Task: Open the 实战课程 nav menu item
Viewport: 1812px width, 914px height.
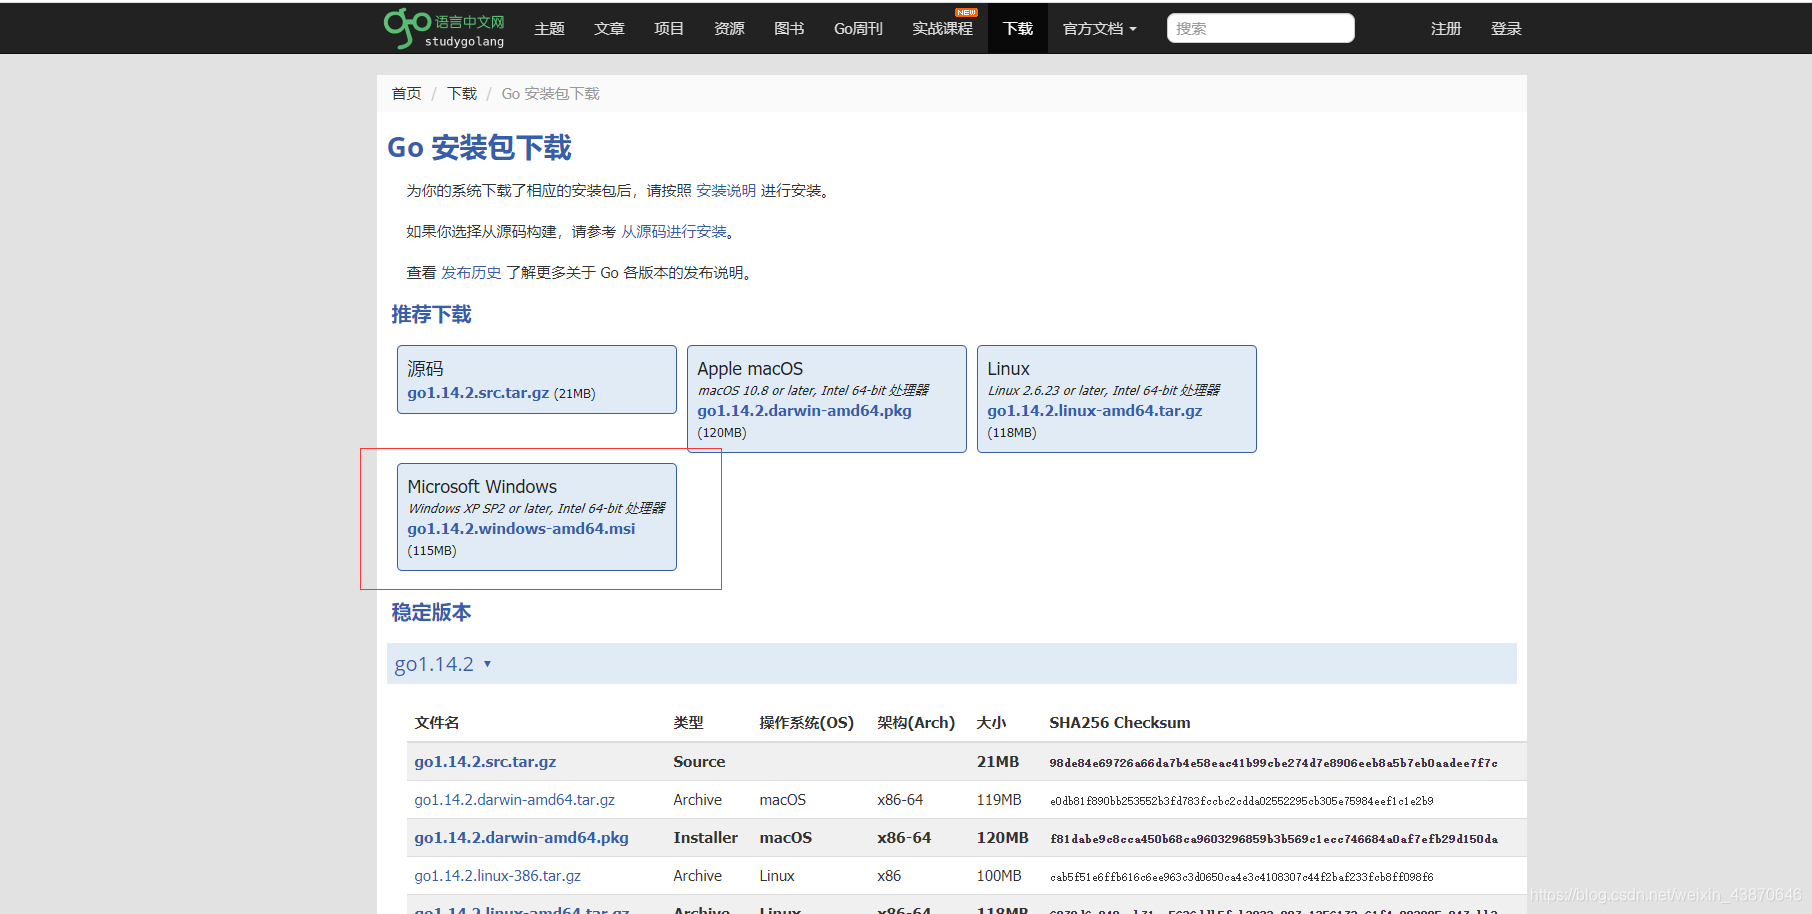Action: (943, 29)
